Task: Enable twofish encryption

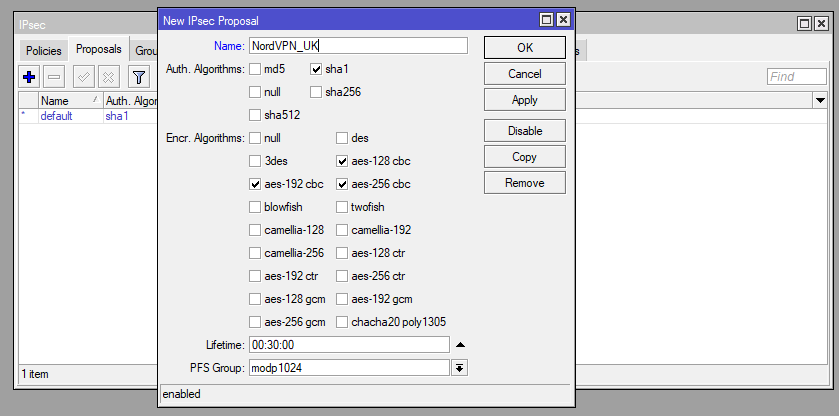Action: tap(342, 207)
